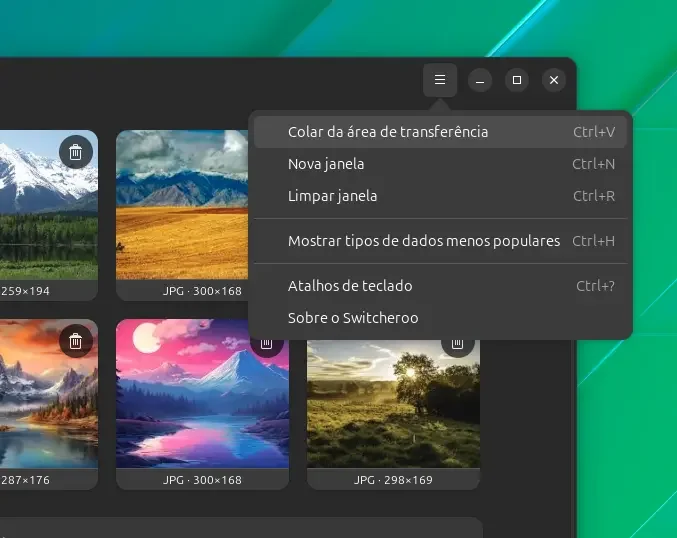
Task: Minimize the Switcheroo window
Action: (x=480, y=80)
